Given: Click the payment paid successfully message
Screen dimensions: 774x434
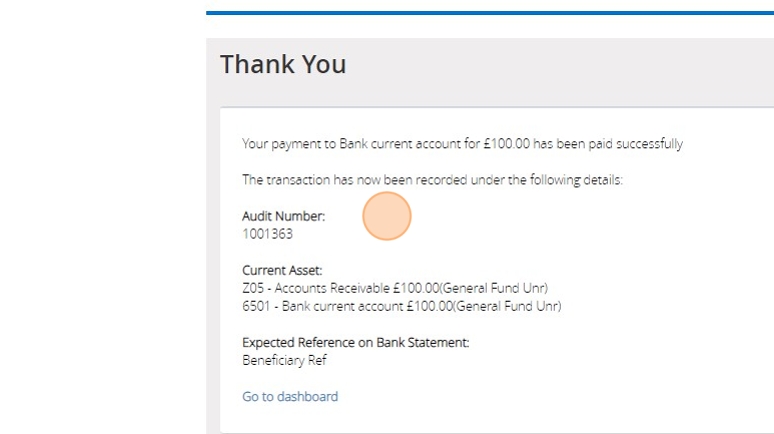Looking at the screenshot, I should coord(462,144).
